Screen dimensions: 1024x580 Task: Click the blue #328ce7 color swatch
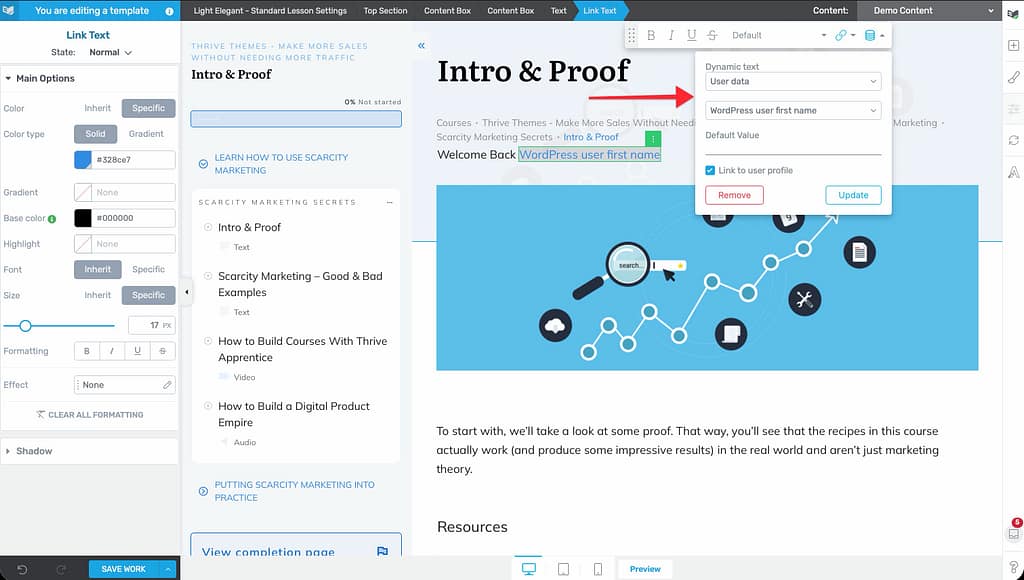[83, 160]
